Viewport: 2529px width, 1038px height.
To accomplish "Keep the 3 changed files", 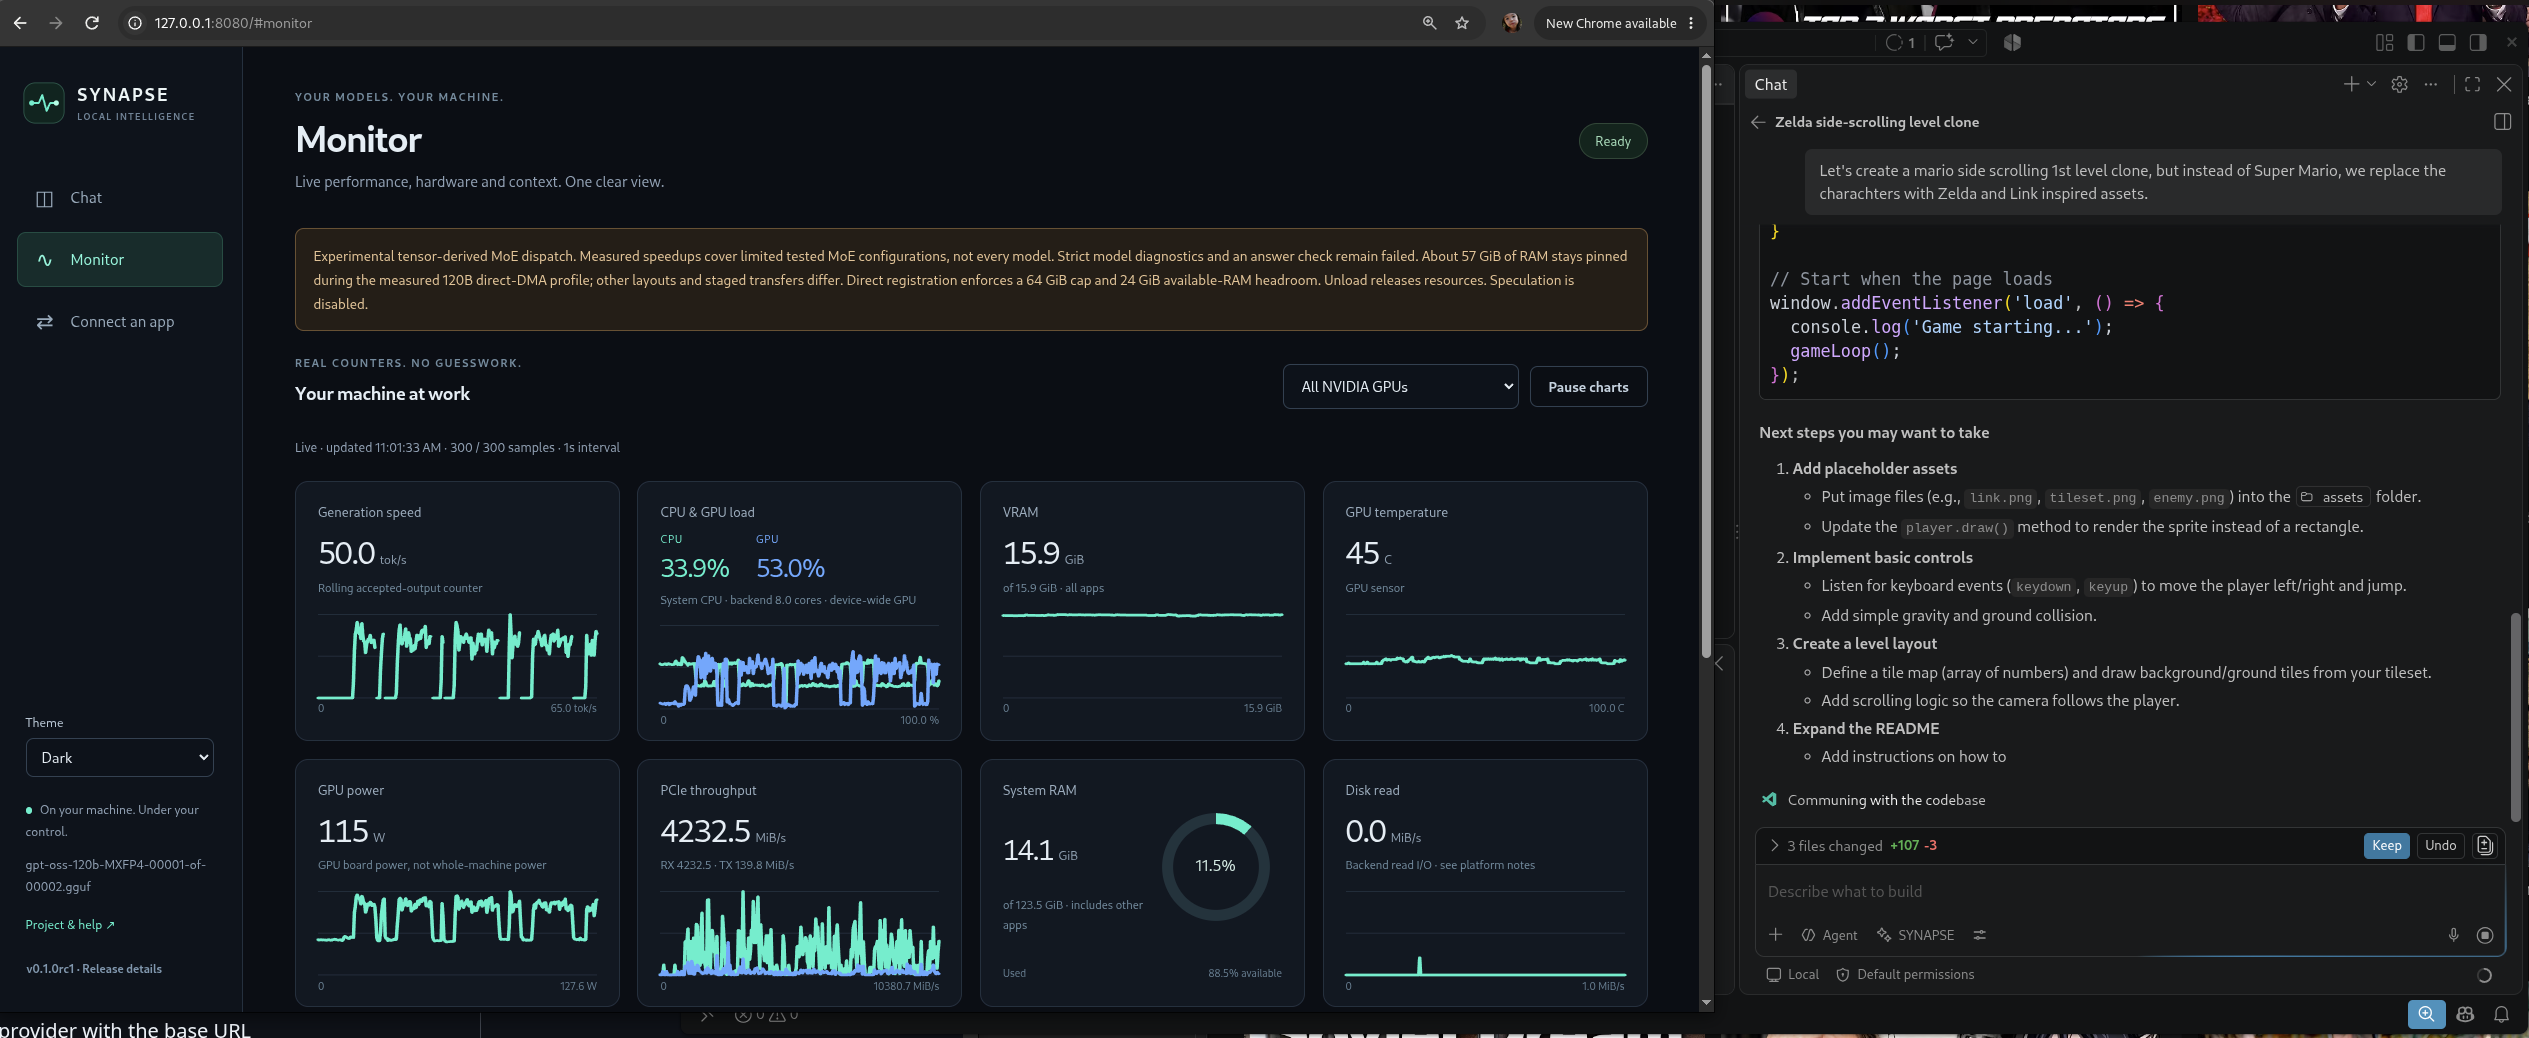I will (2386, 846).
